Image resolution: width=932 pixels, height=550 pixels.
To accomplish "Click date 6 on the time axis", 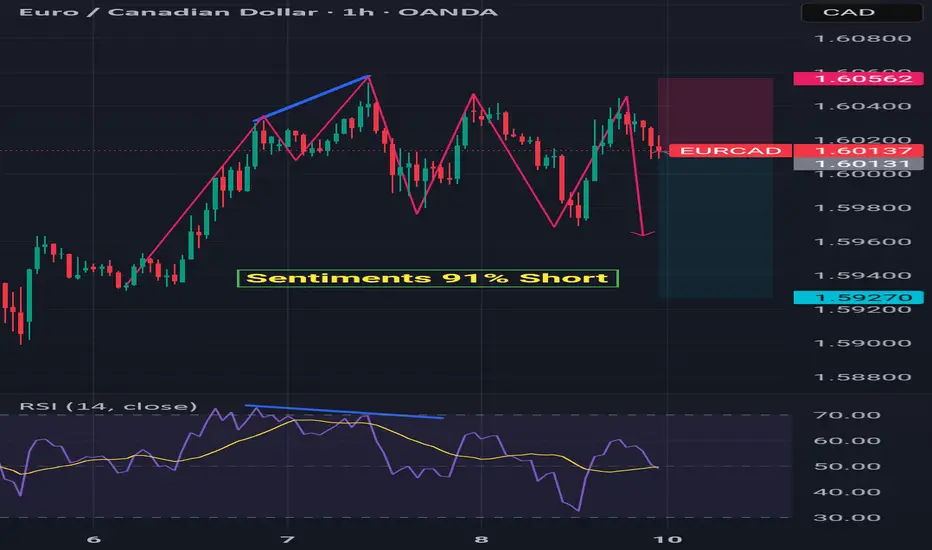I will click(93, 540).
